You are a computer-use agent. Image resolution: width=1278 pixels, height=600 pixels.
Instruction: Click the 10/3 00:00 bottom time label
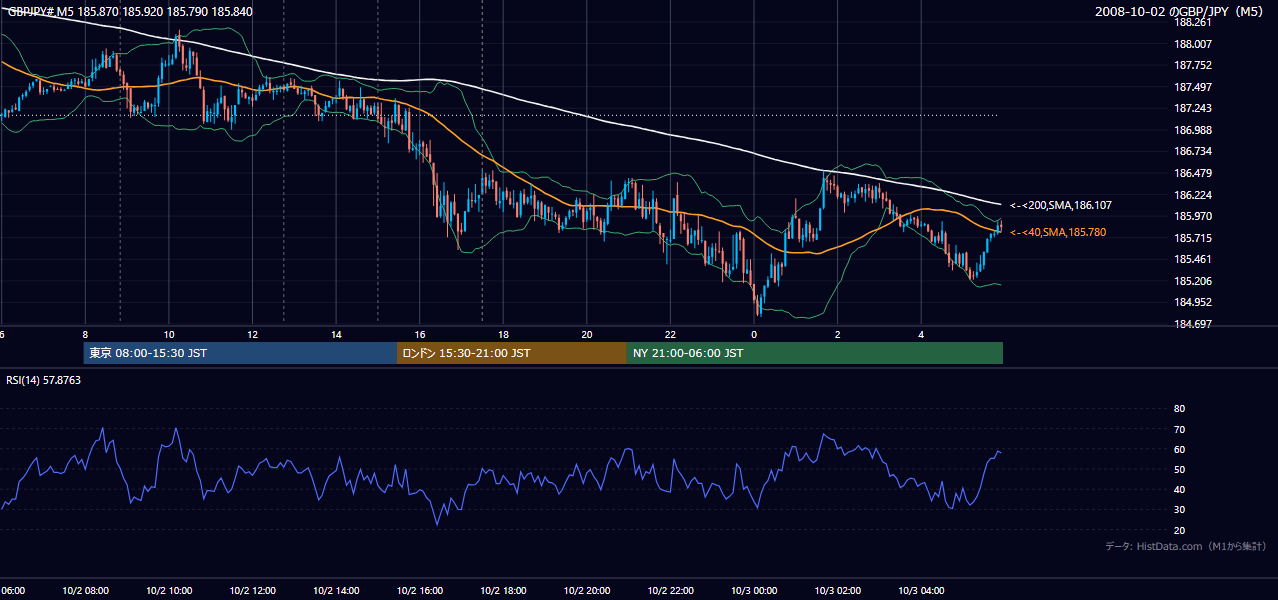pos(754,590)
